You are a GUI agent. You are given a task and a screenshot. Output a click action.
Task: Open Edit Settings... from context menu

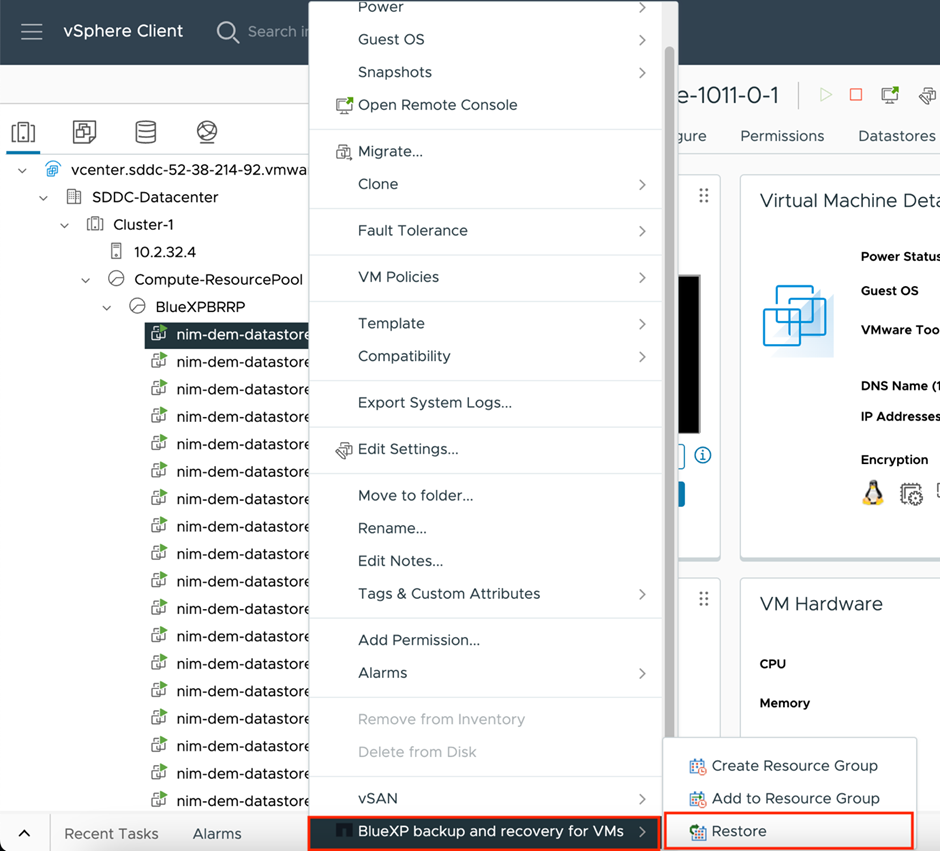[407, 450]
